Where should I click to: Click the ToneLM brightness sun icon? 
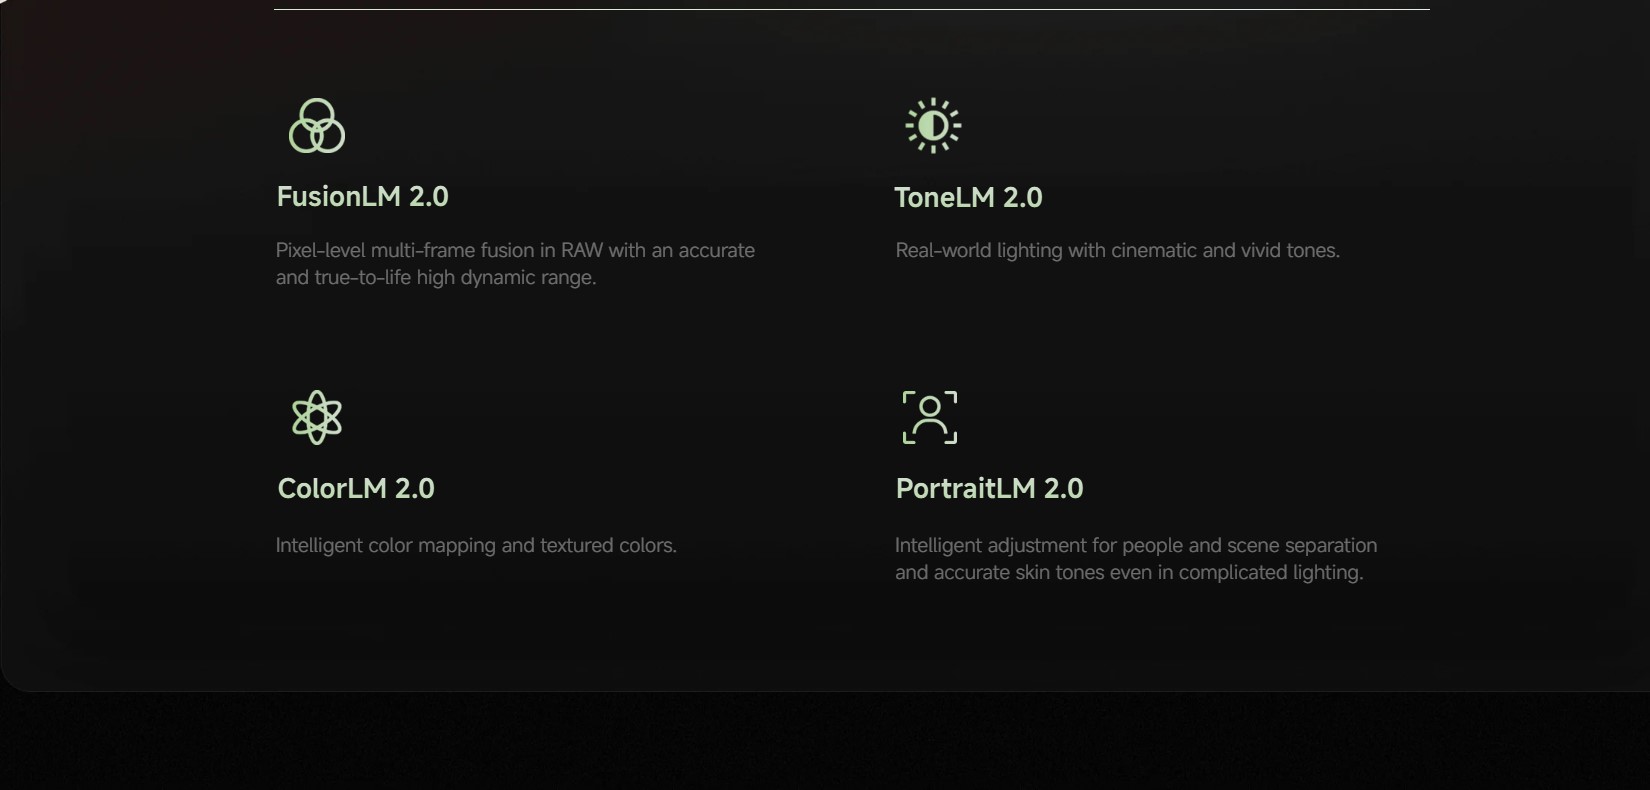[x=933, y=126]
